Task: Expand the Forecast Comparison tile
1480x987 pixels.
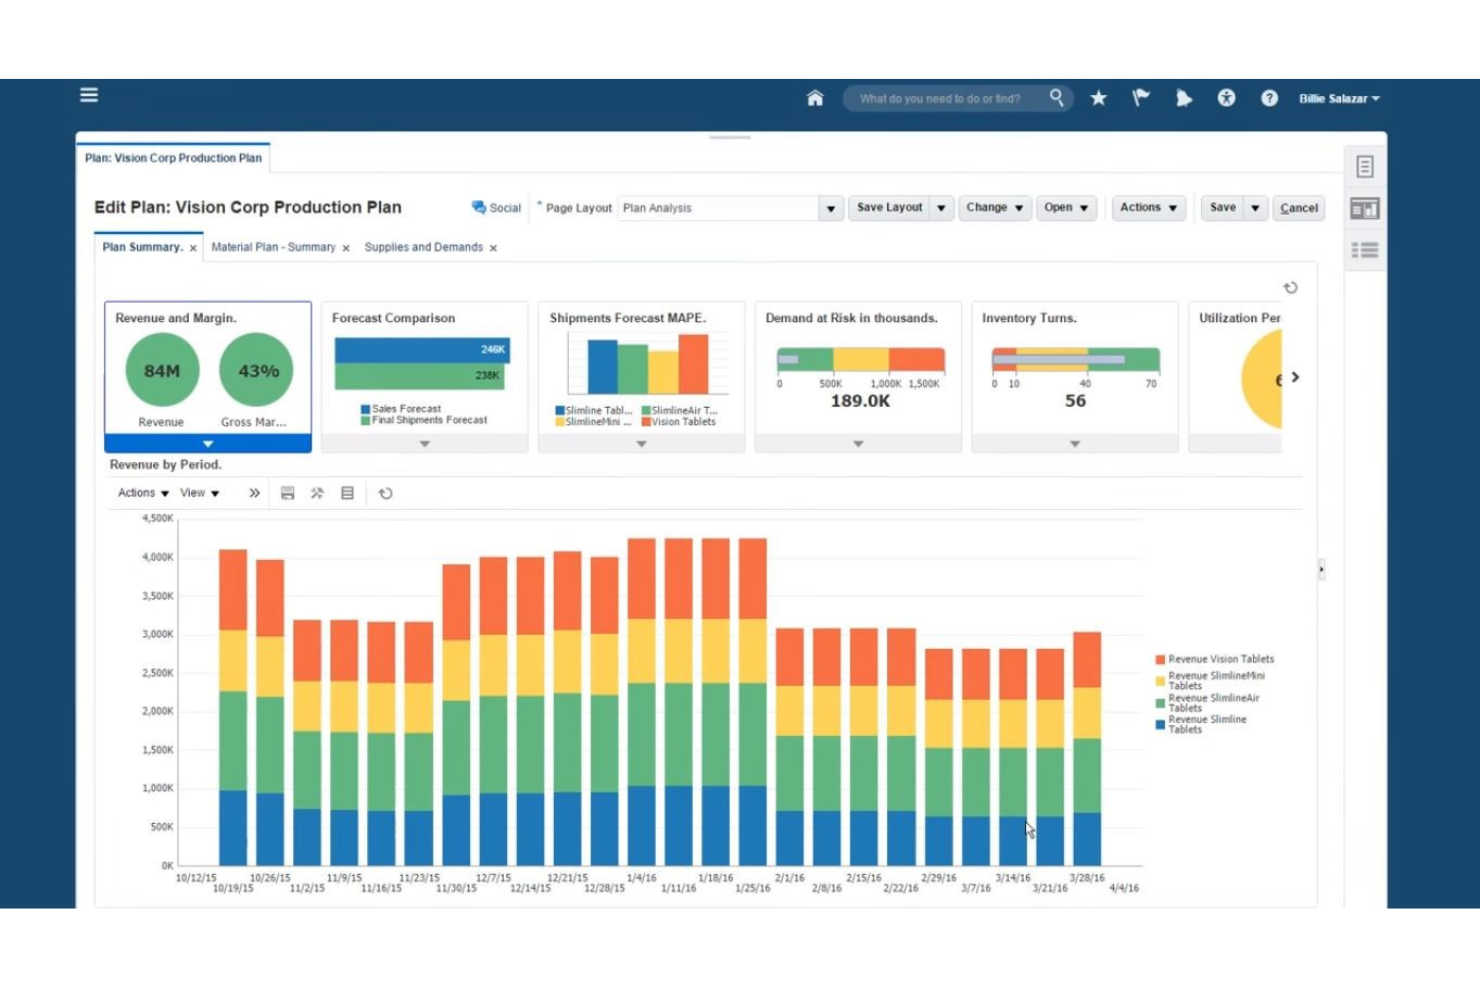Action: pos(425,444)
